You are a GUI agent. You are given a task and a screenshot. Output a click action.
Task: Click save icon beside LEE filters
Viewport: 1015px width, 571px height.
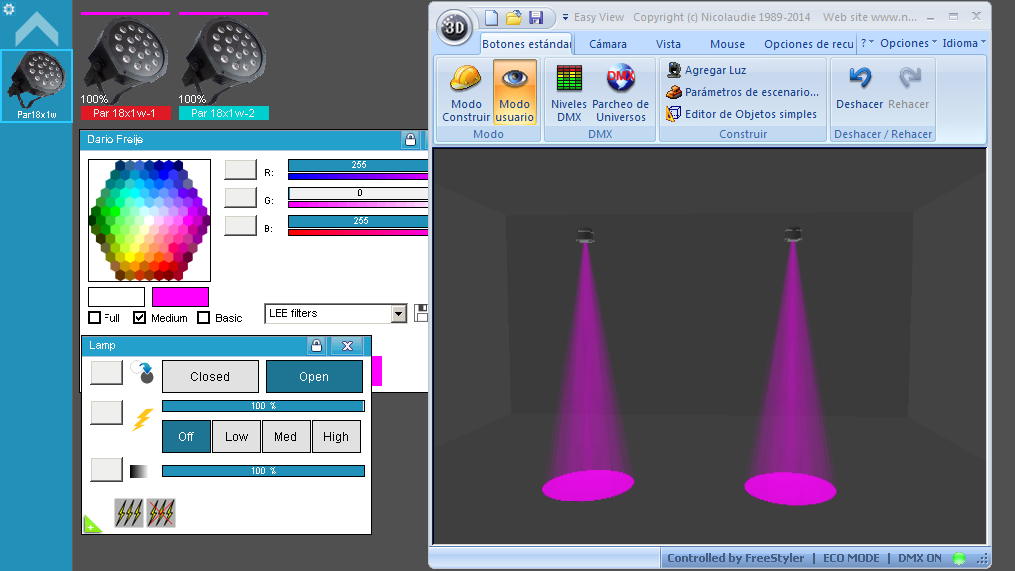coord(421,313)
